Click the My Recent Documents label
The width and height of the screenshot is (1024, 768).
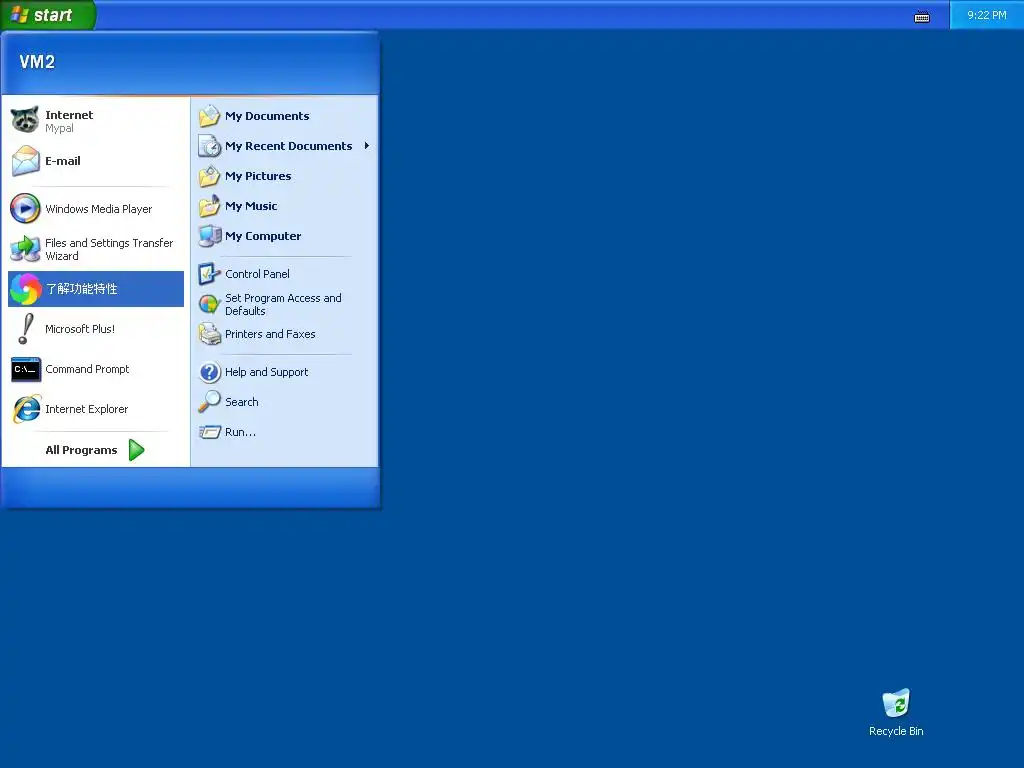(289, 146)
